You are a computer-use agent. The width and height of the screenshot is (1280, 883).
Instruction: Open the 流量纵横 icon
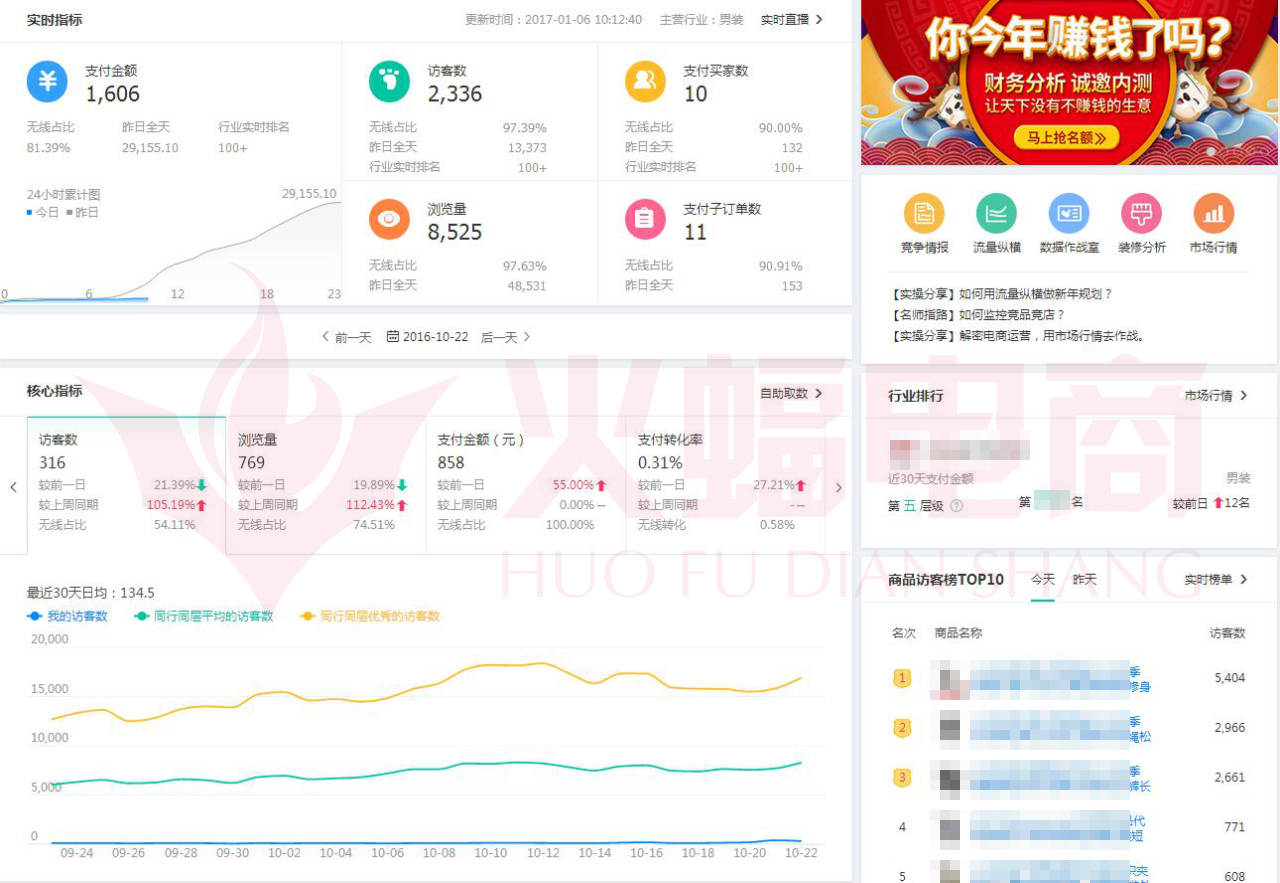pyautogui.click(x=996, y=214)
